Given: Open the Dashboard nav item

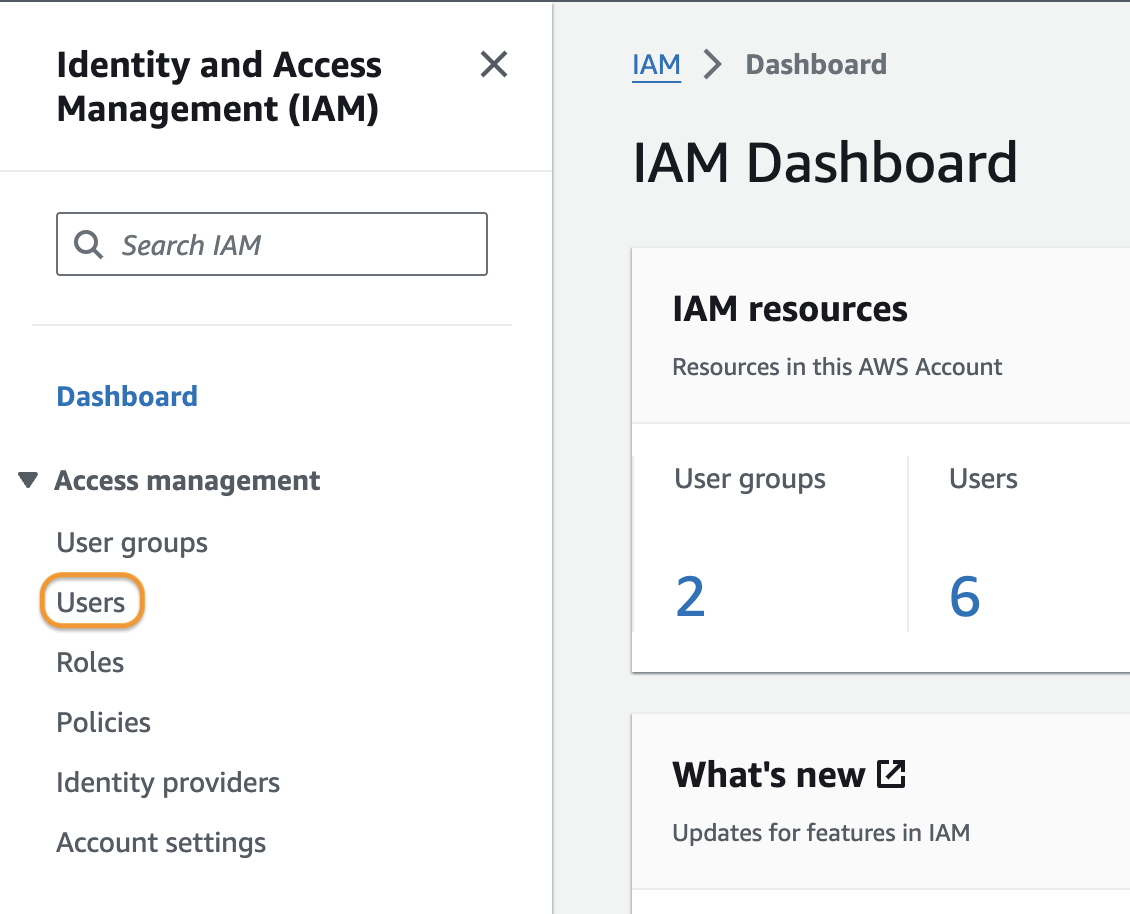Looking at the screenshot, I should tap(127, 396).
